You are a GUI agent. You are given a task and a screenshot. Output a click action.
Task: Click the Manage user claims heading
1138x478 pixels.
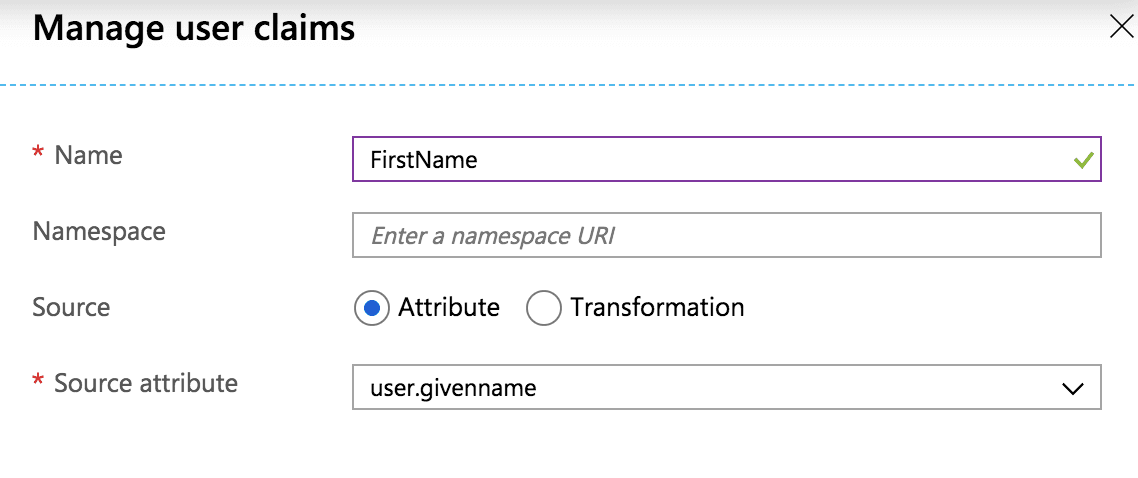pyautogui.click(x=194, y=28)
